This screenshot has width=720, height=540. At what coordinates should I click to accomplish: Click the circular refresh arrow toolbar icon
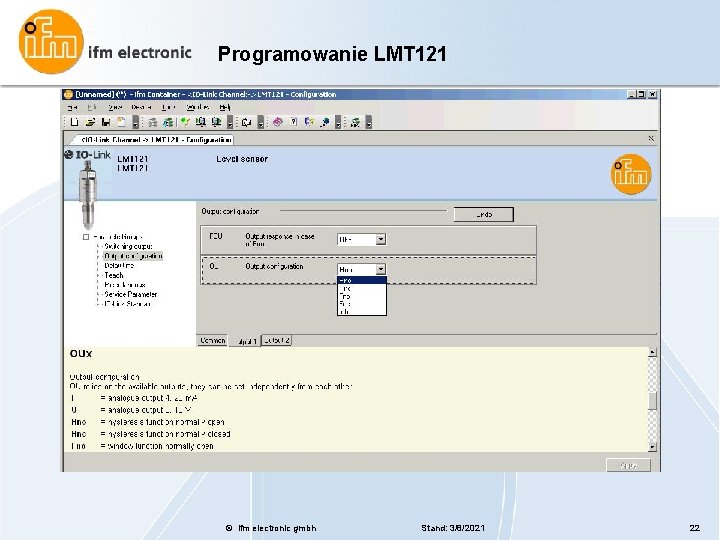(247, 122)
